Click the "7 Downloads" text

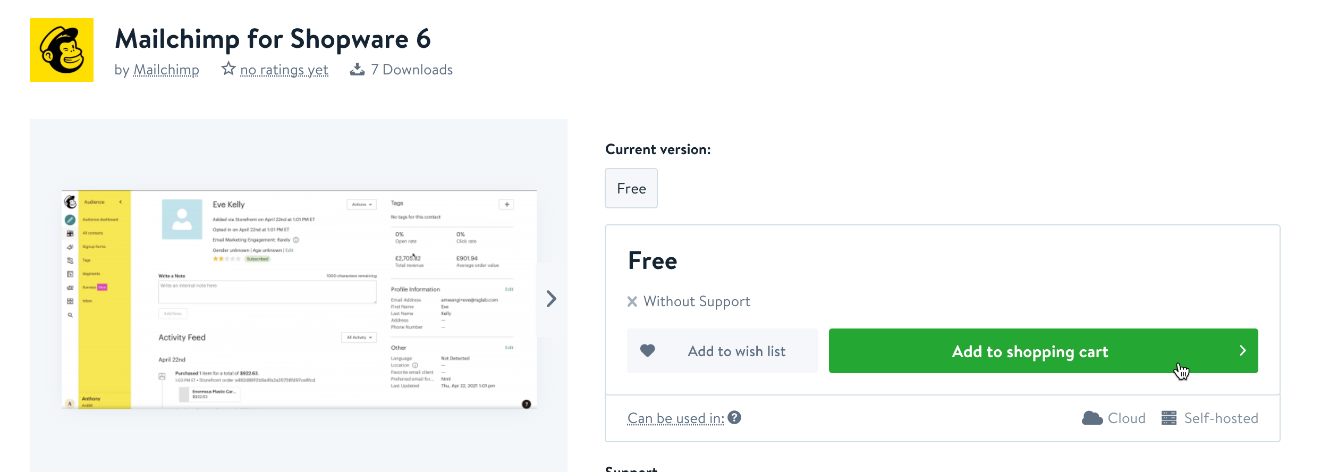coord(411,70)
